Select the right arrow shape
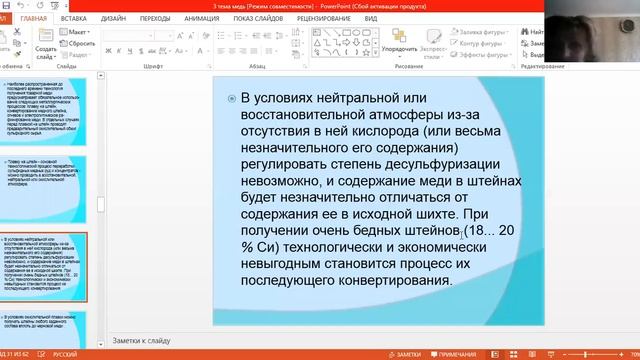 346,42
